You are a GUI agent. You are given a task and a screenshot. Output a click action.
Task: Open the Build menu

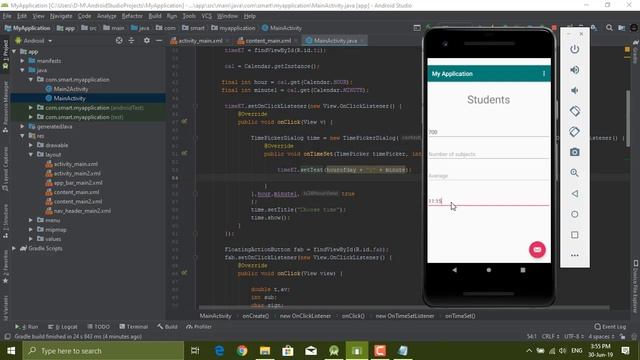point(155,16)
